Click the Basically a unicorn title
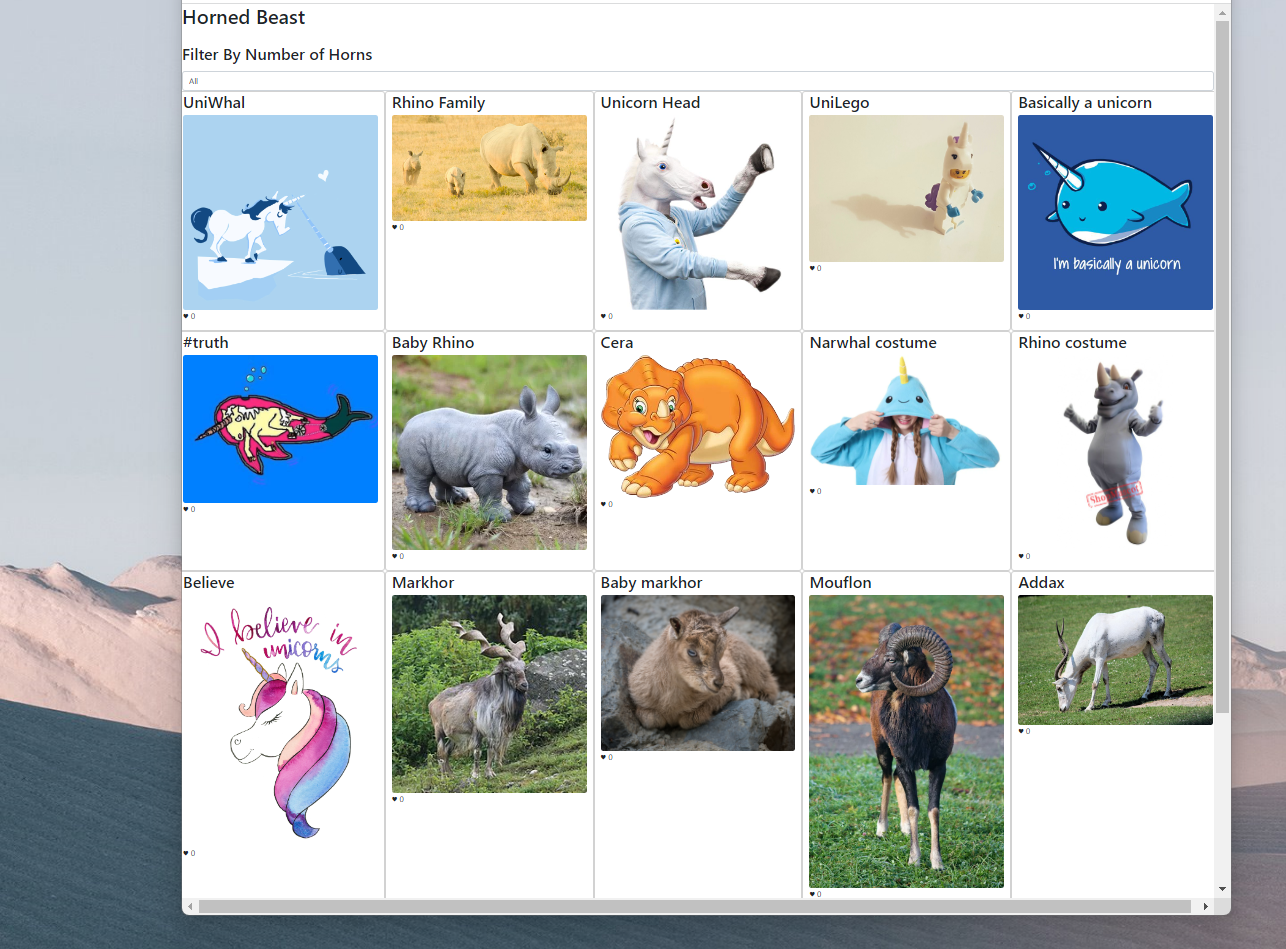The image size is (1286, 949). [1085, 103]
